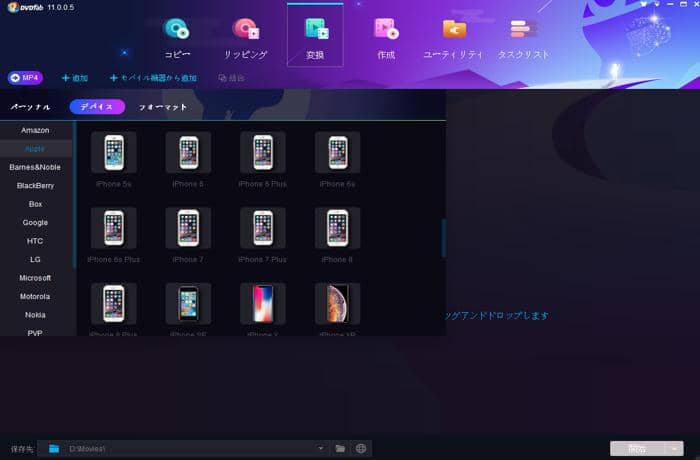Click the start button at bottom right

pyautogui.click(x=638, y=448)
